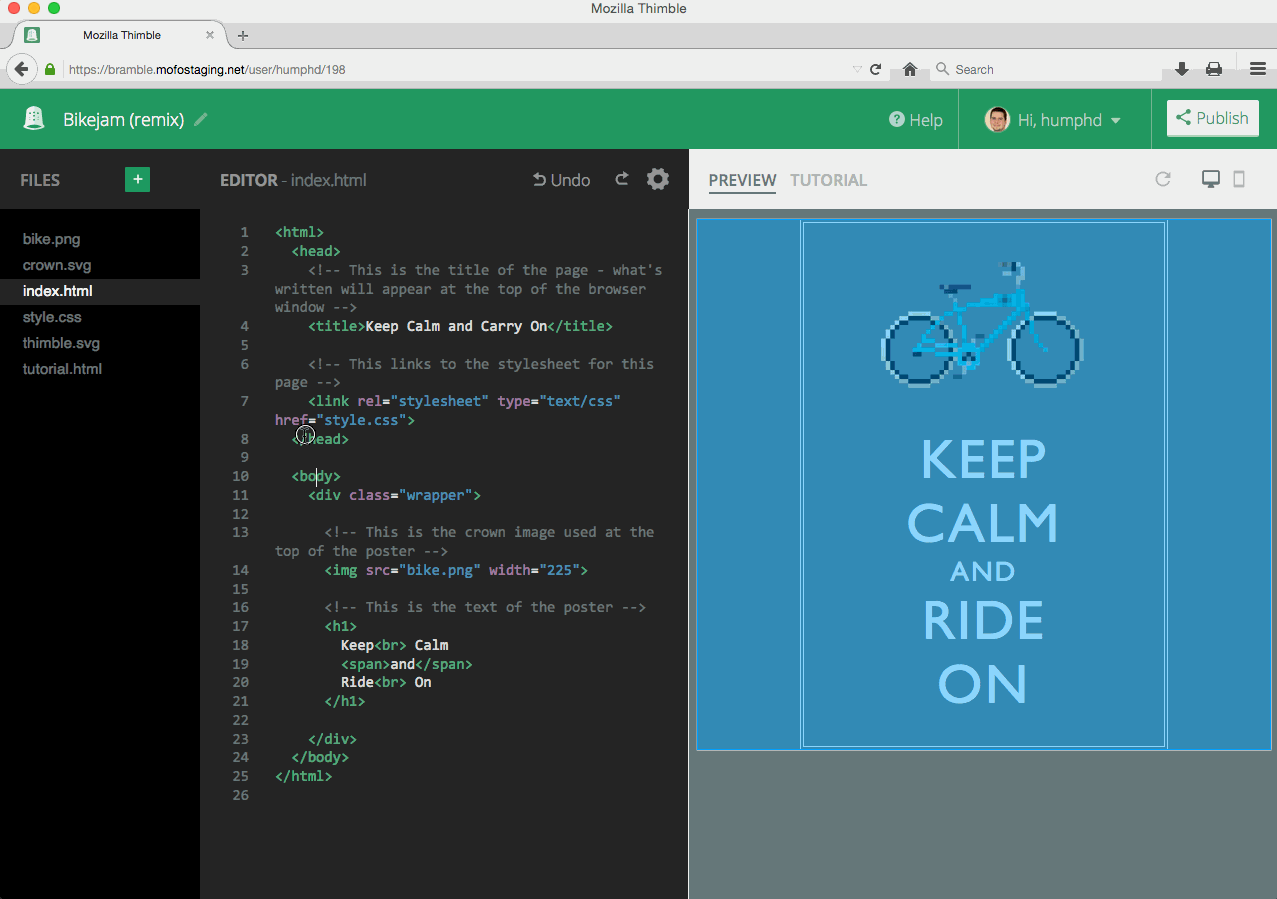Open the address bar history dropdown arrow

(858, 69)
